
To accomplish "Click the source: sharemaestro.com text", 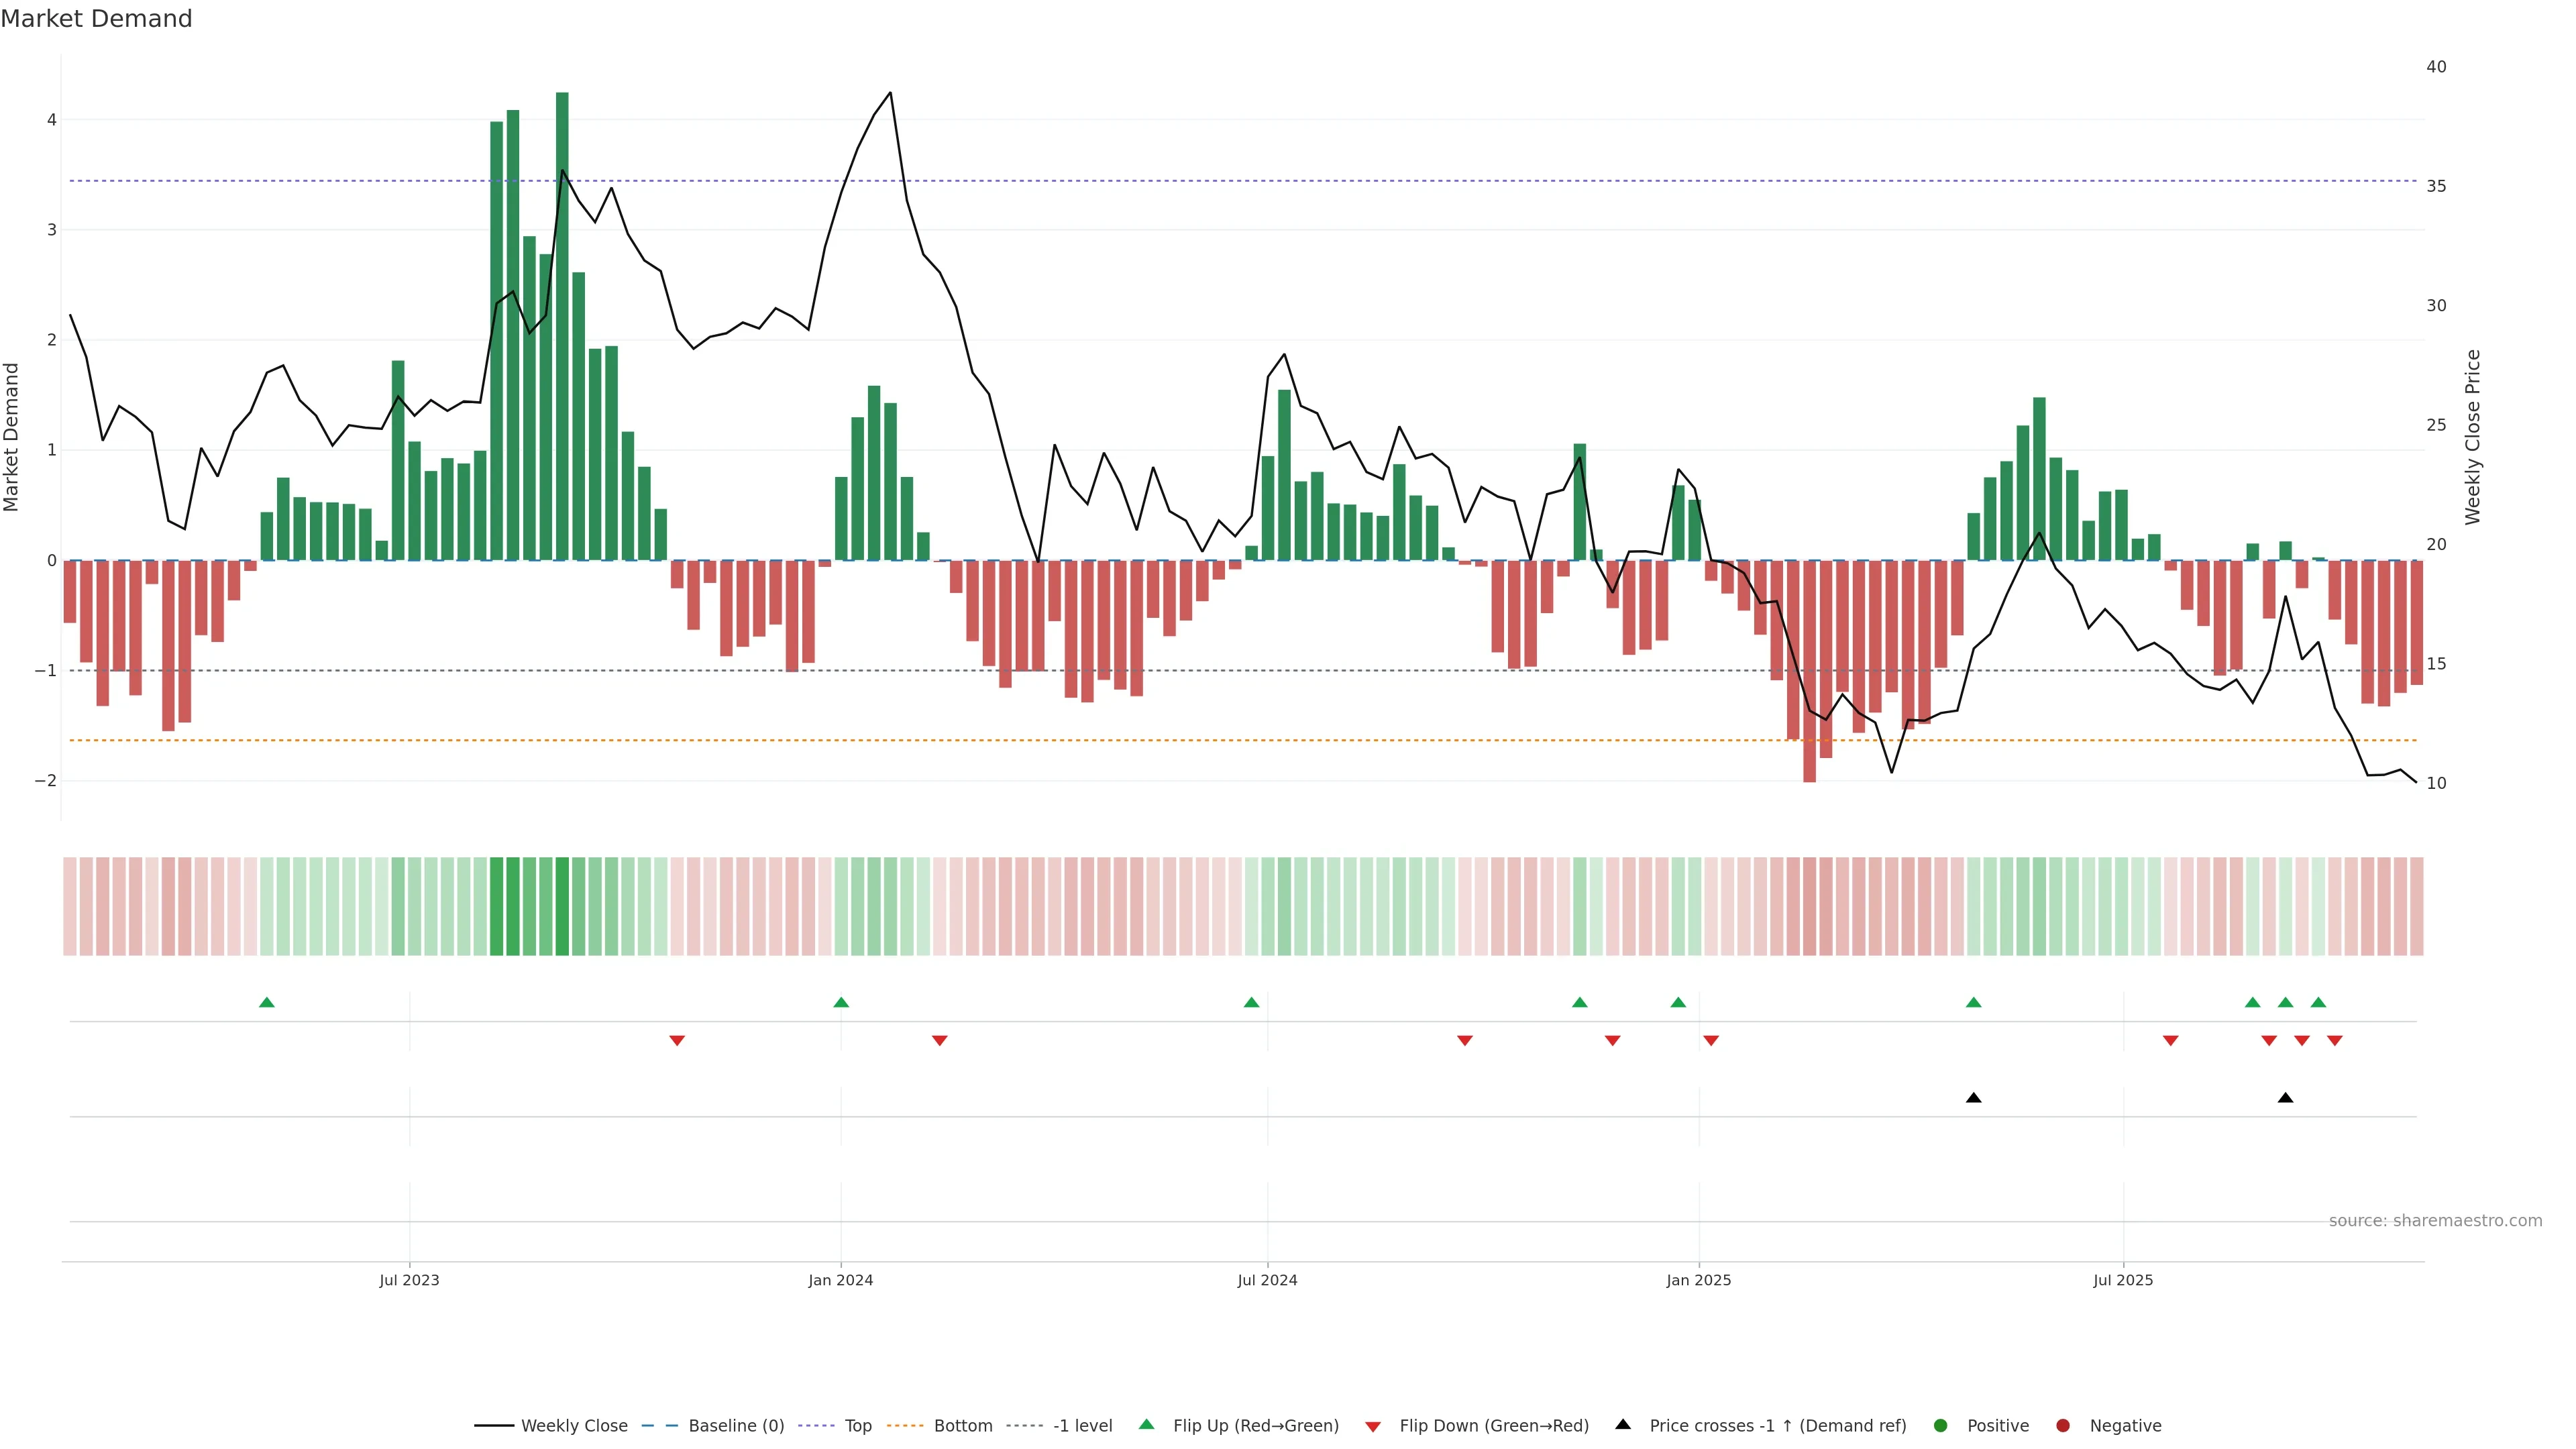I will coord(2435,1221).
